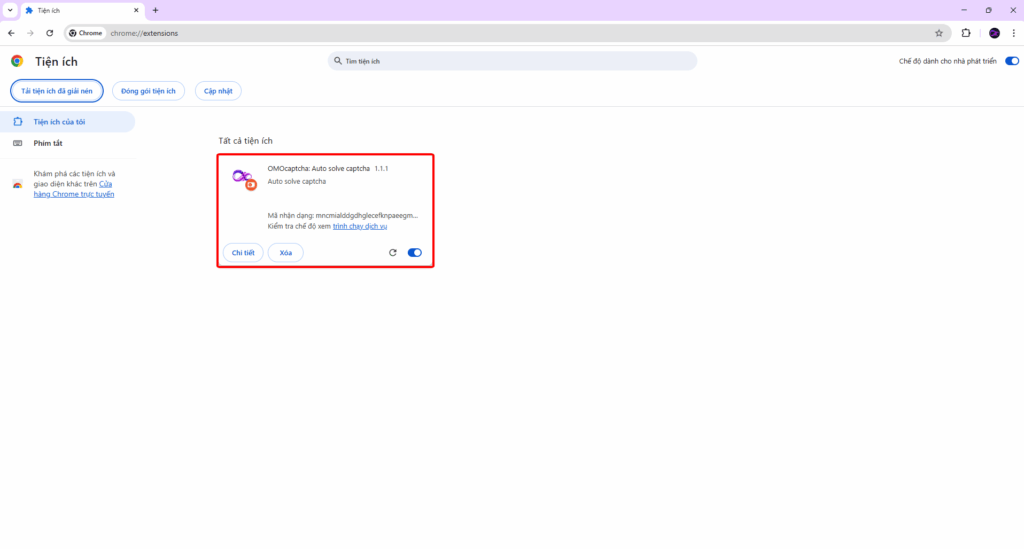Minimize the Chrome window

pyautogui.click(x=964, y=10)
